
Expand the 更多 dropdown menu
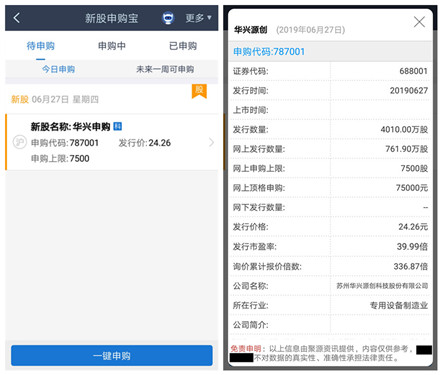pos(198,18)
